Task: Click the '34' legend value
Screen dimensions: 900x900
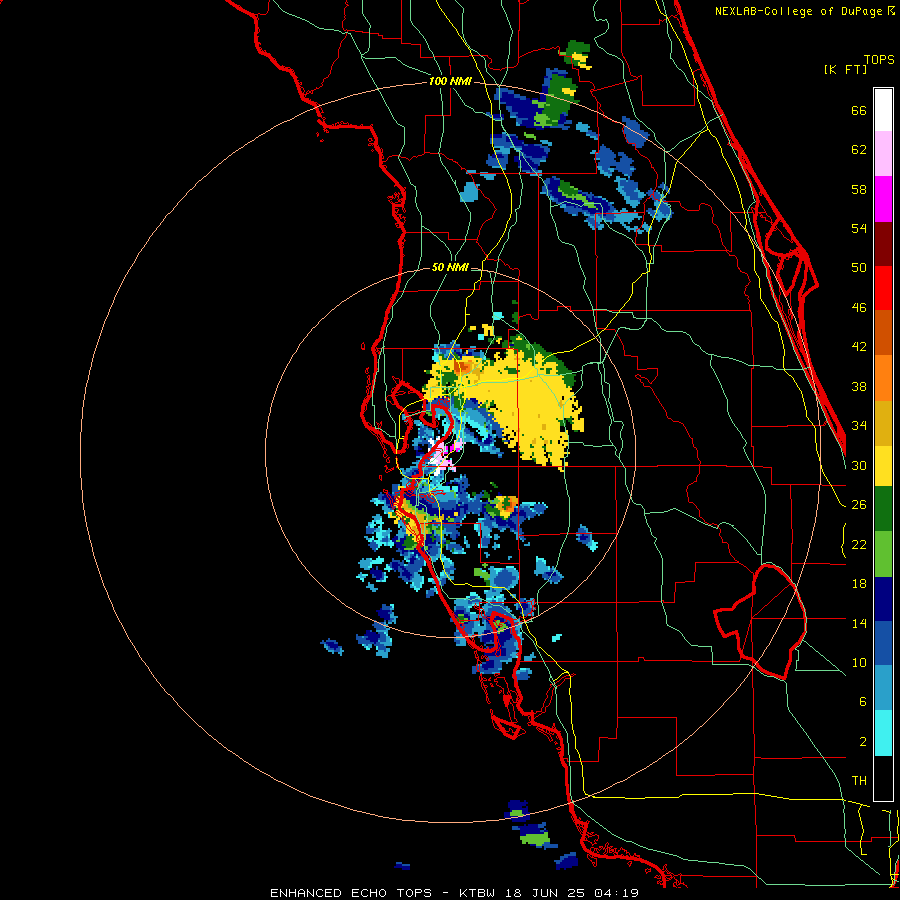Action: (859, 426)
